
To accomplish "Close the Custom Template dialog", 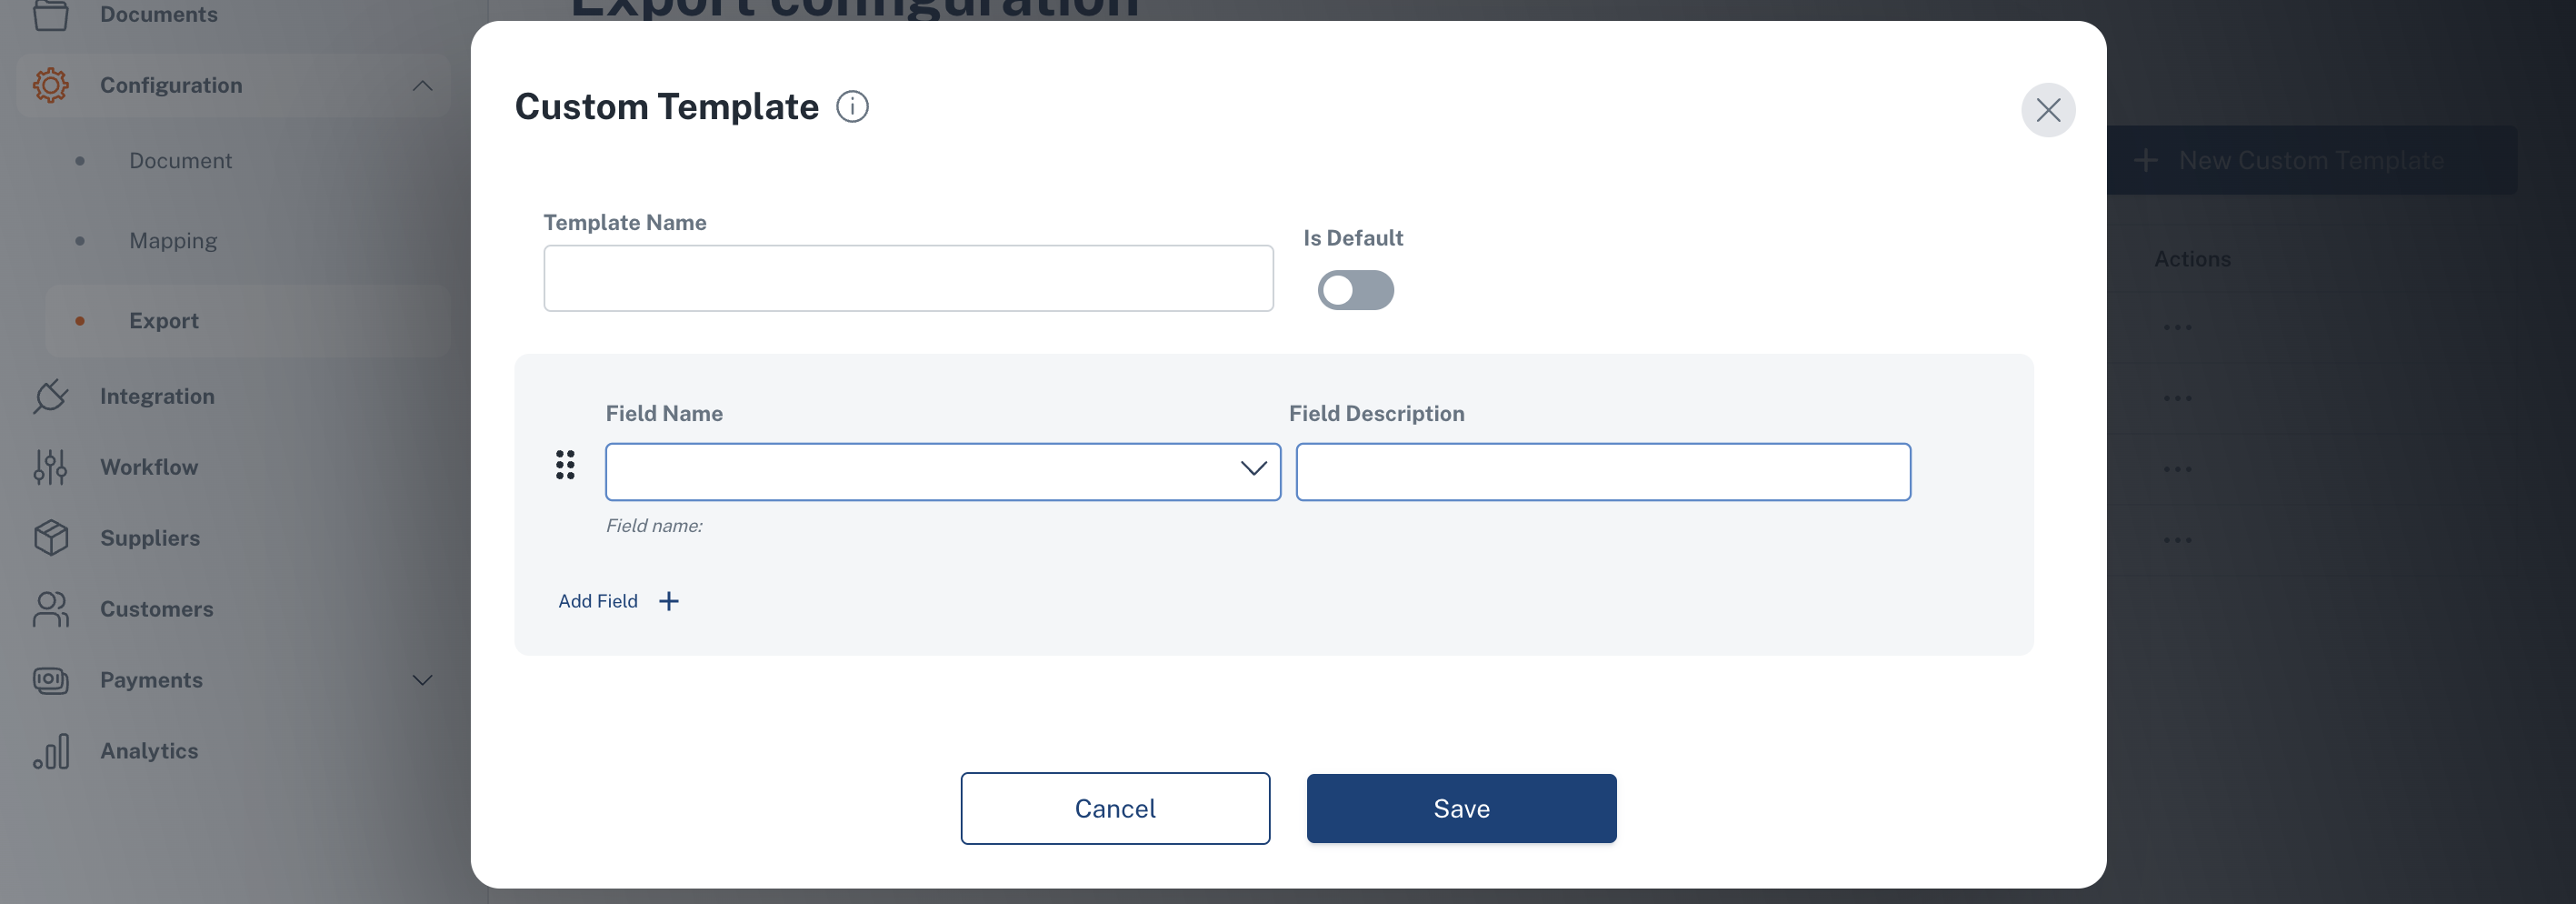I will pos(2048,110).
